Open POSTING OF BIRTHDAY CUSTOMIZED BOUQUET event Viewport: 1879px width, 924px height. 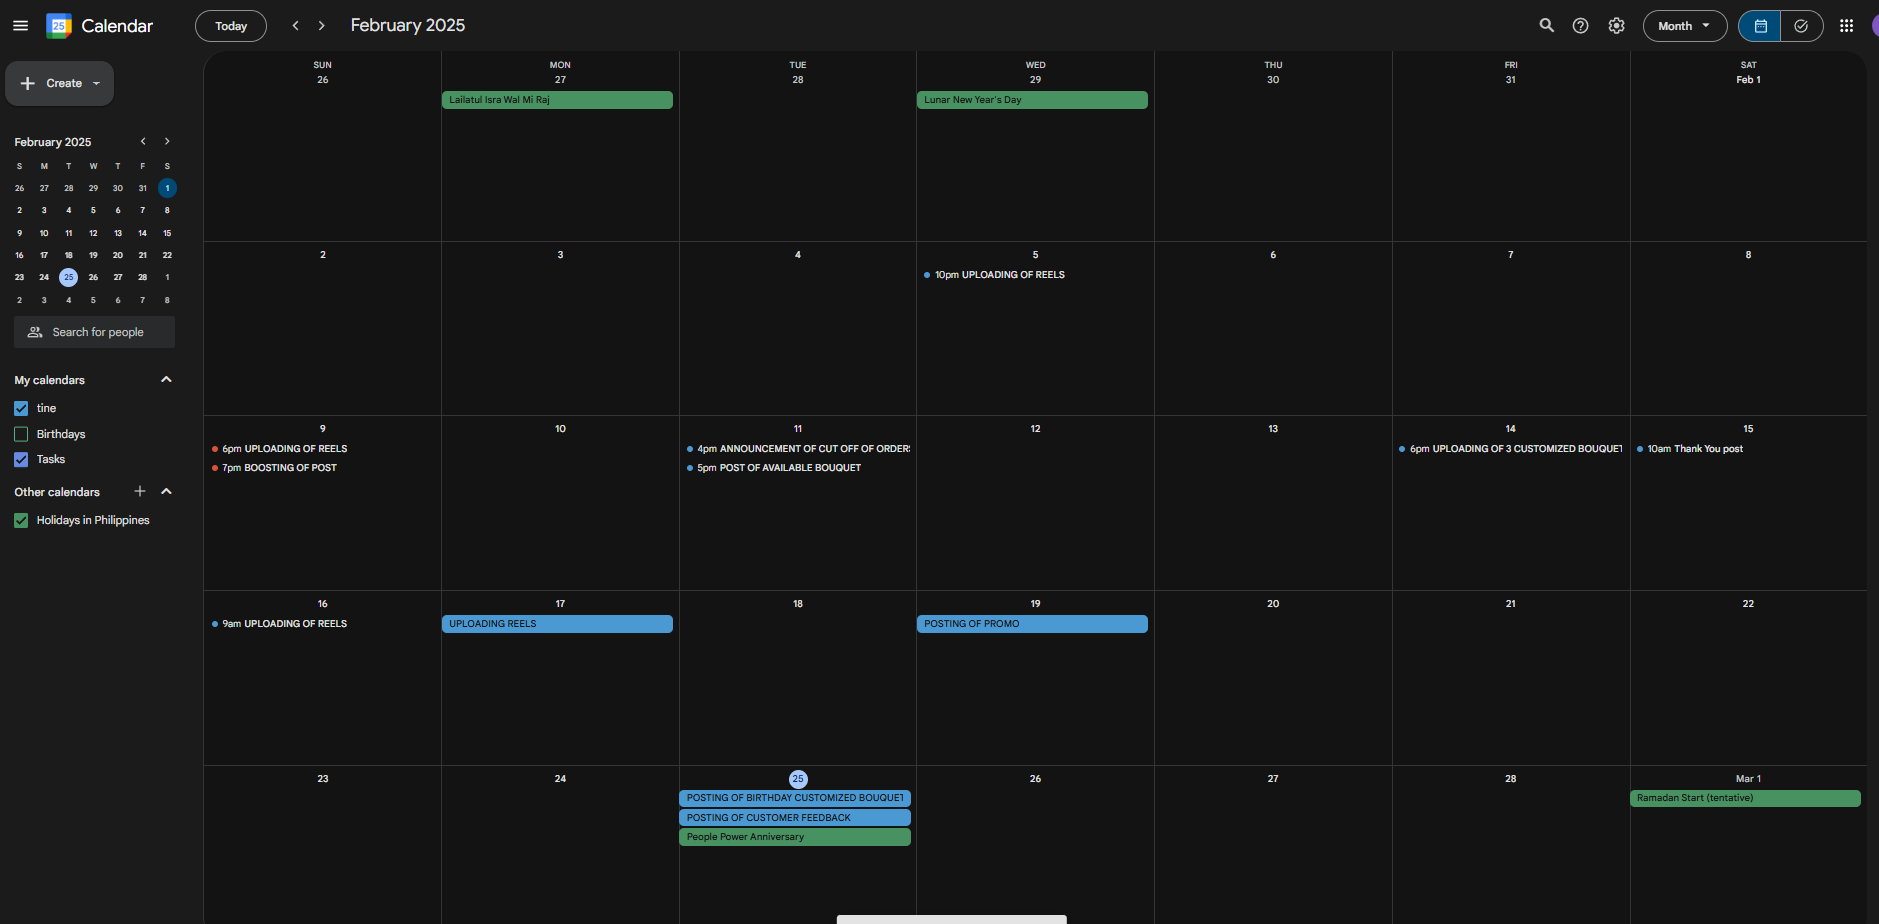(795, 798)
